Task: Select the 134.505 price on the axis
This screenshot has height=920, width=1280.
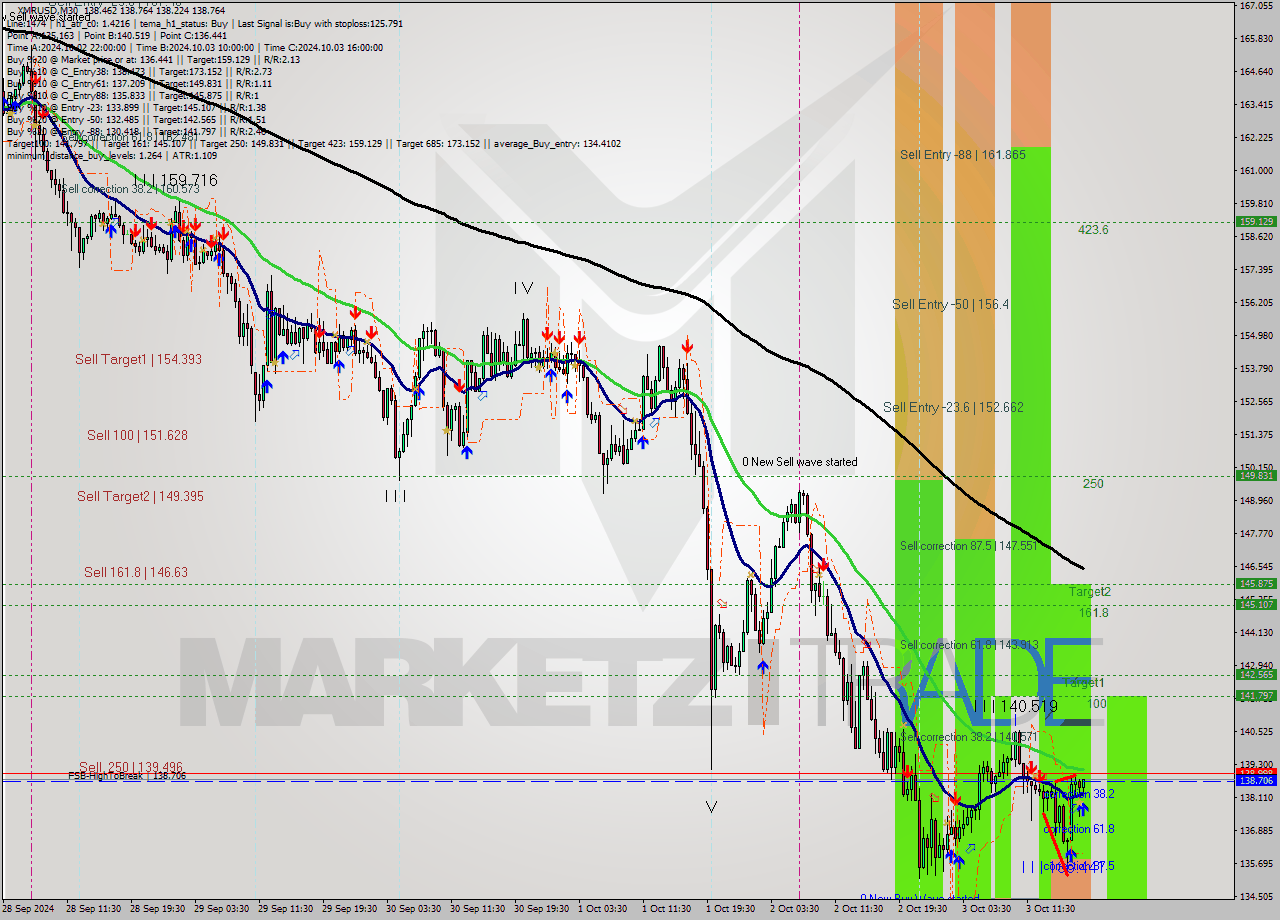Action: coord(1256,896)
